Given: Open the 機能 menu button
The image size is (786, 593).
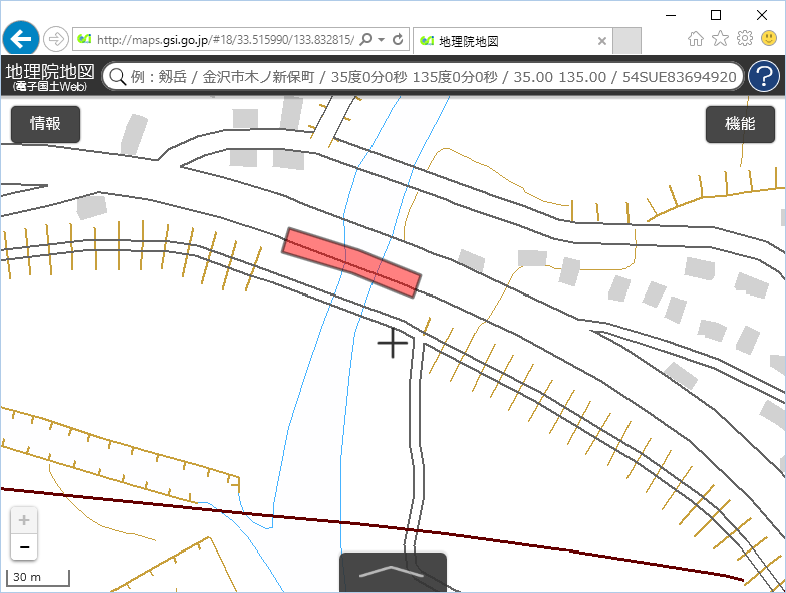Looking at the screenshot, I should (740, 124).
